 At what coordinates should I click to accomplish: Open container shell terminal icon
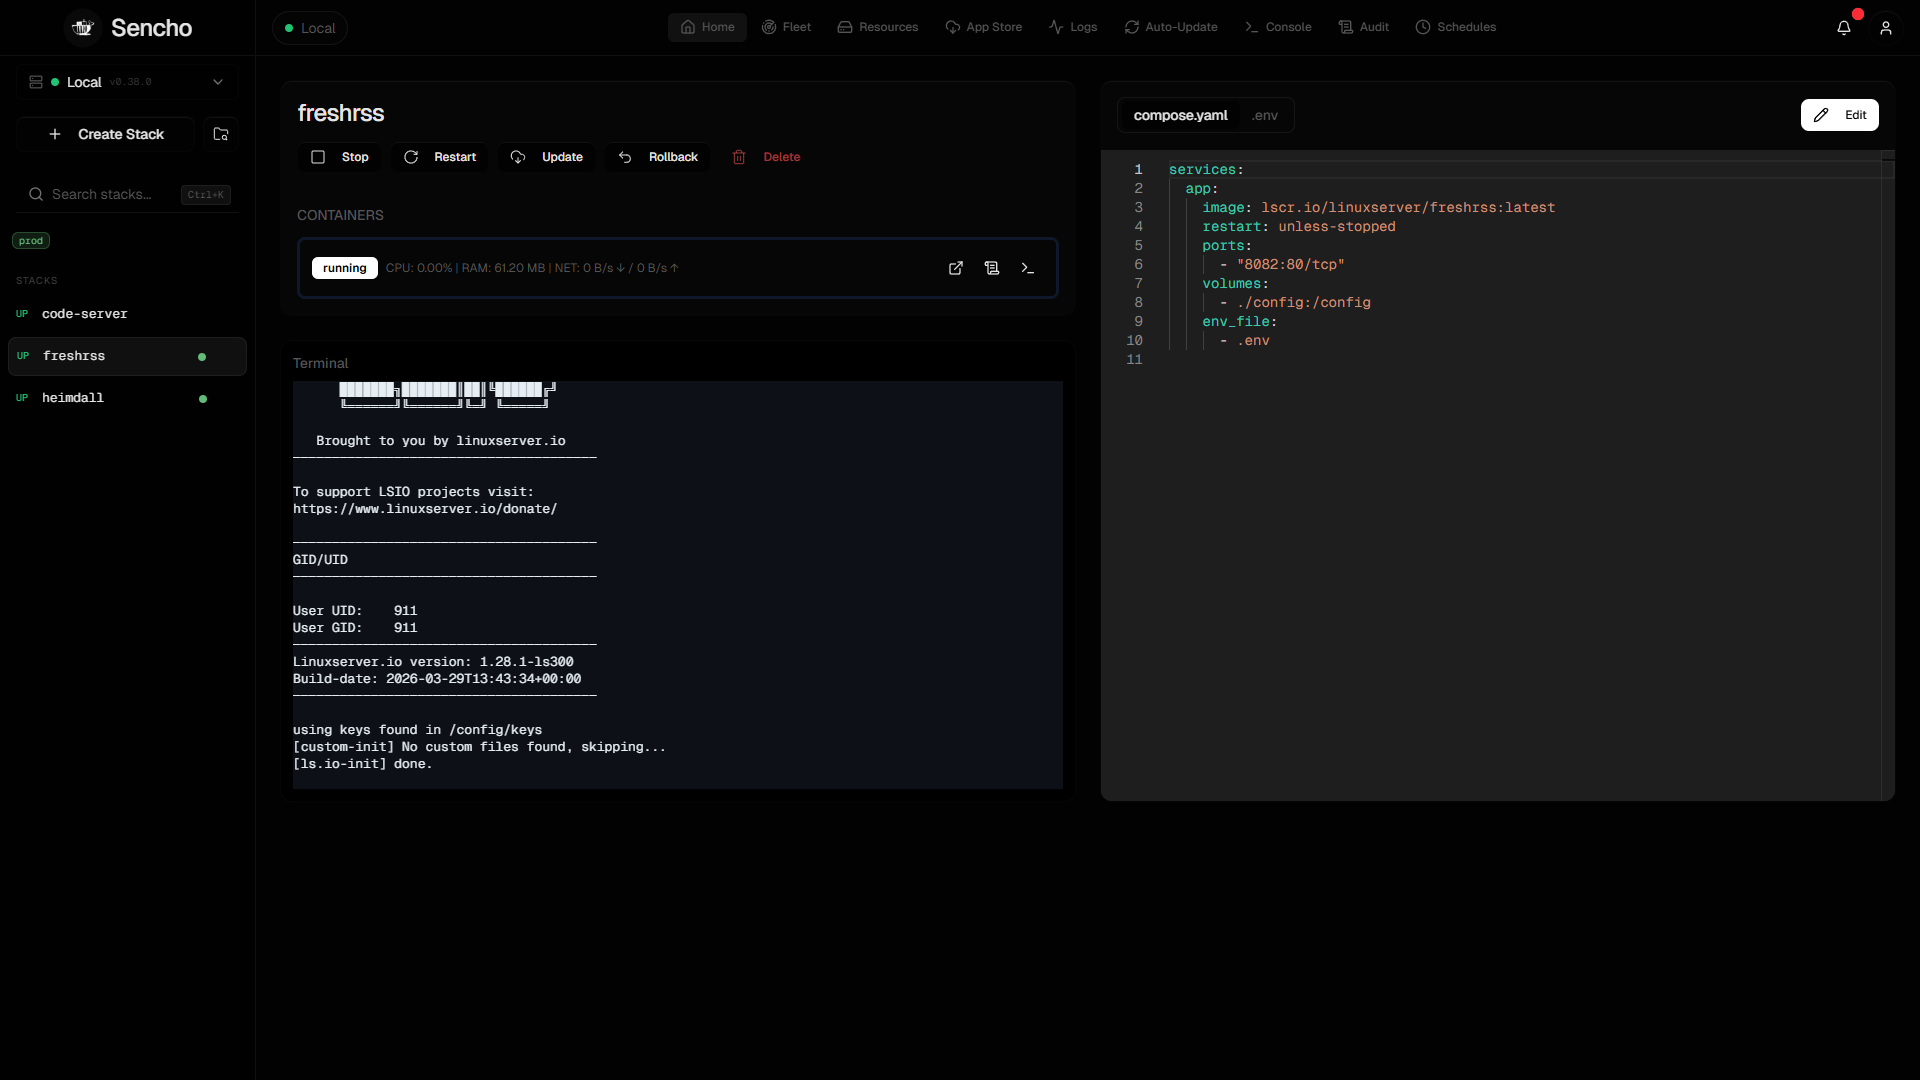pos(1028,268)
